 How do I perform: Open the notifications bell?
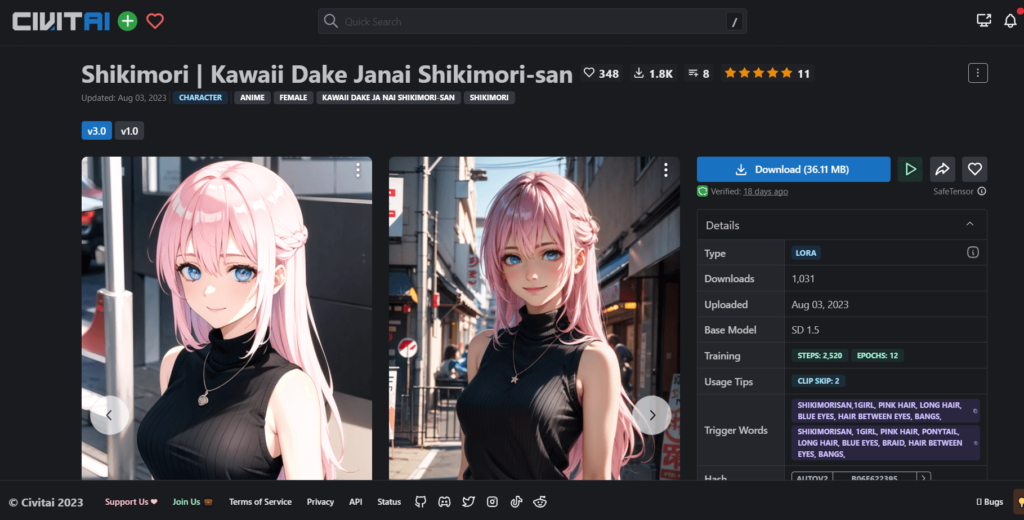pyautogui.click(x=1010, y=21)
